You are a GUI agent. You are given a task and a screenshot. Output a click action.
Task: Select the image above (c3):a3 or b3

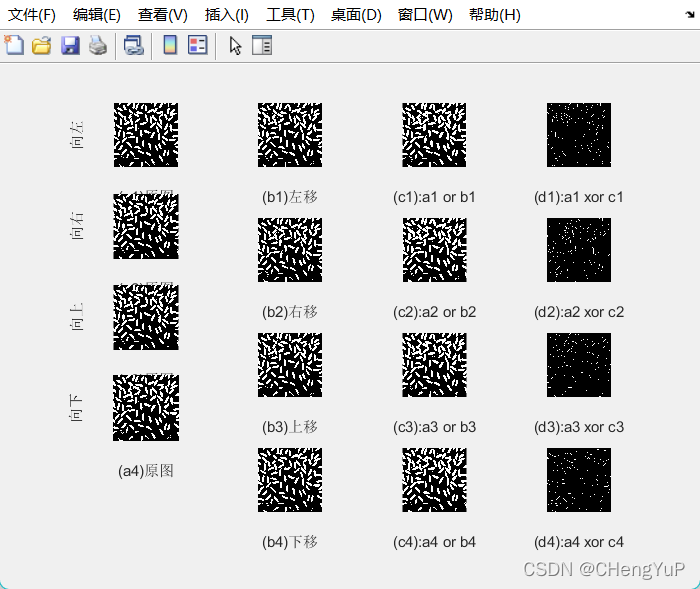click(434, 365)
